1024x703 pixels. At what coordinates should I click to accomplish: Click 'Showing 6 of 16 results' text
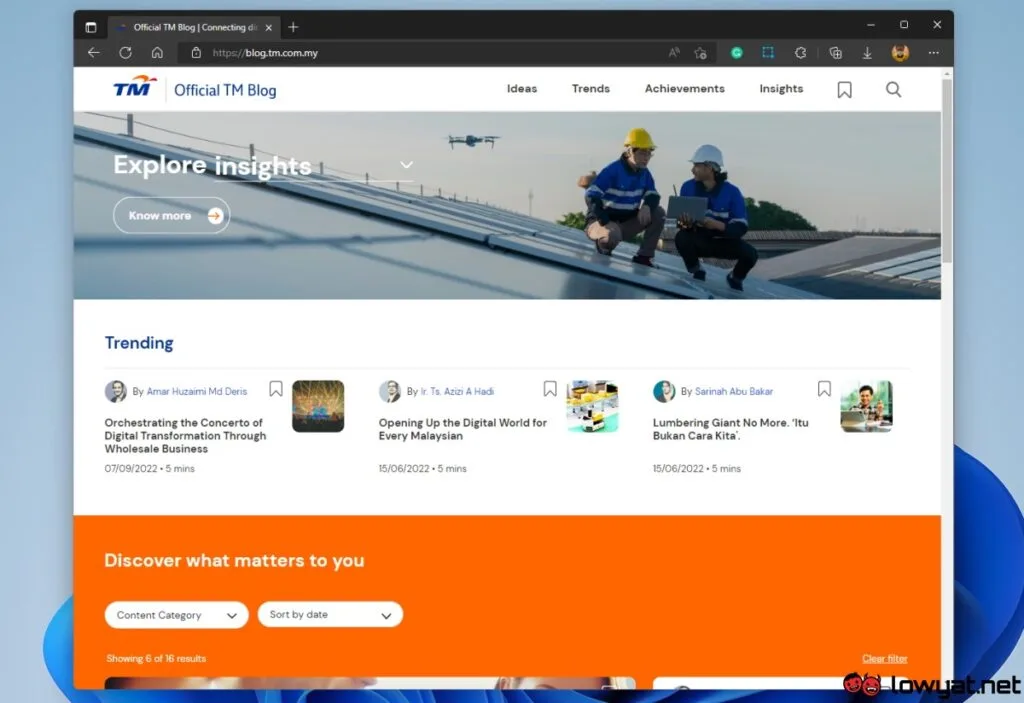click(156, 659)
